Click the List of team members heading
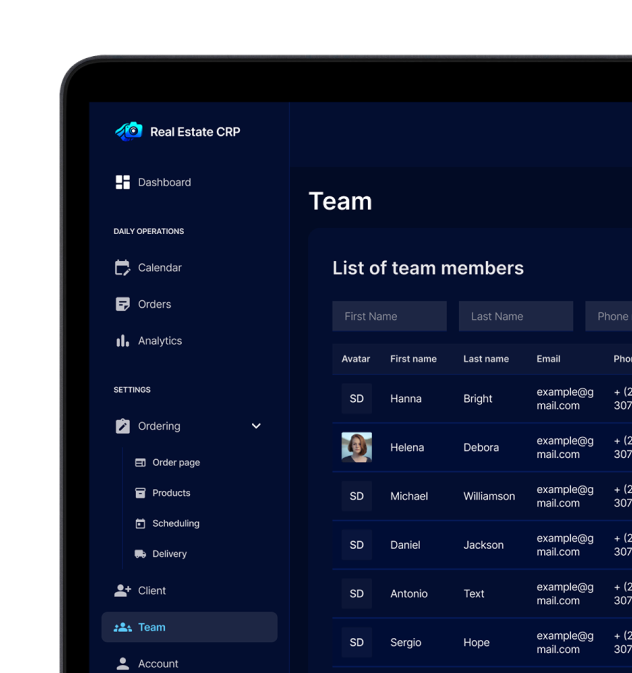 pos(428,268)
